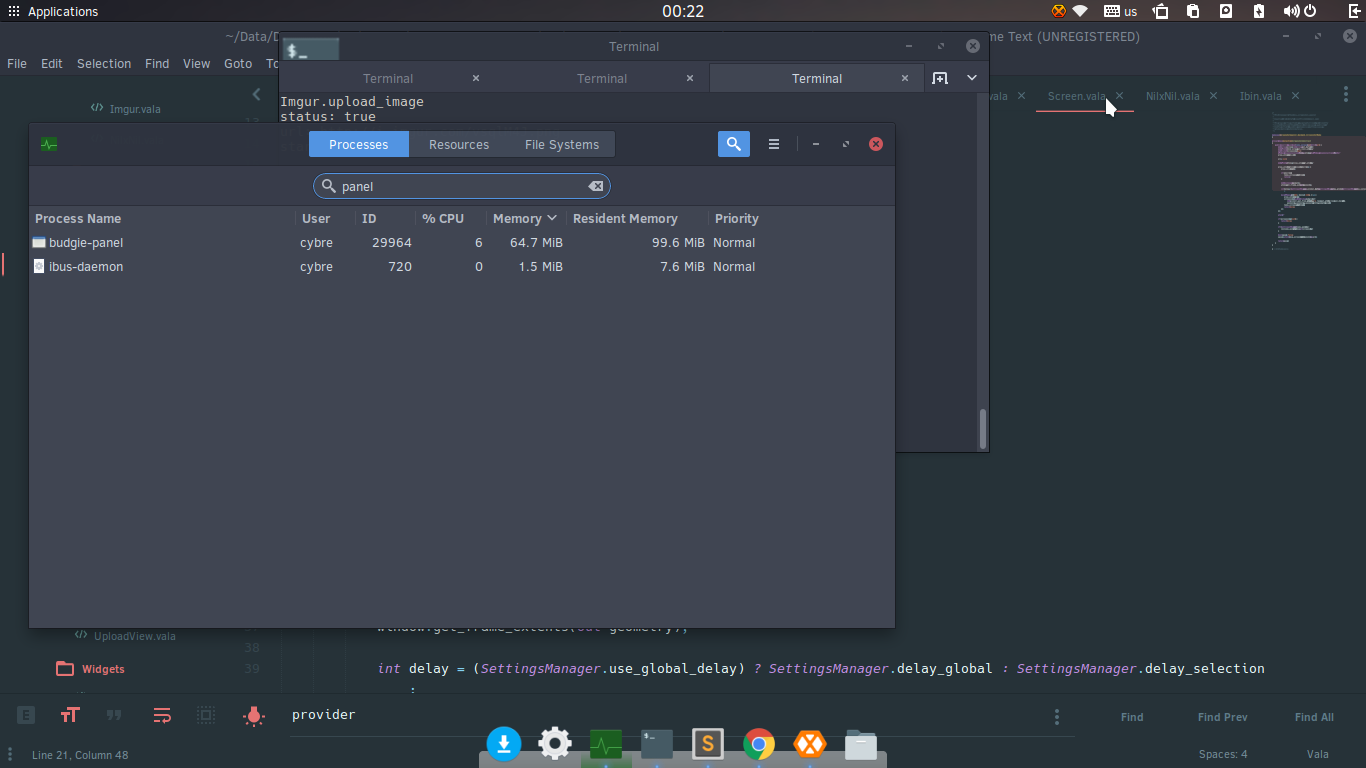
Task: Toggle highlight matches lightbulb icon
Action: [254, 715]
